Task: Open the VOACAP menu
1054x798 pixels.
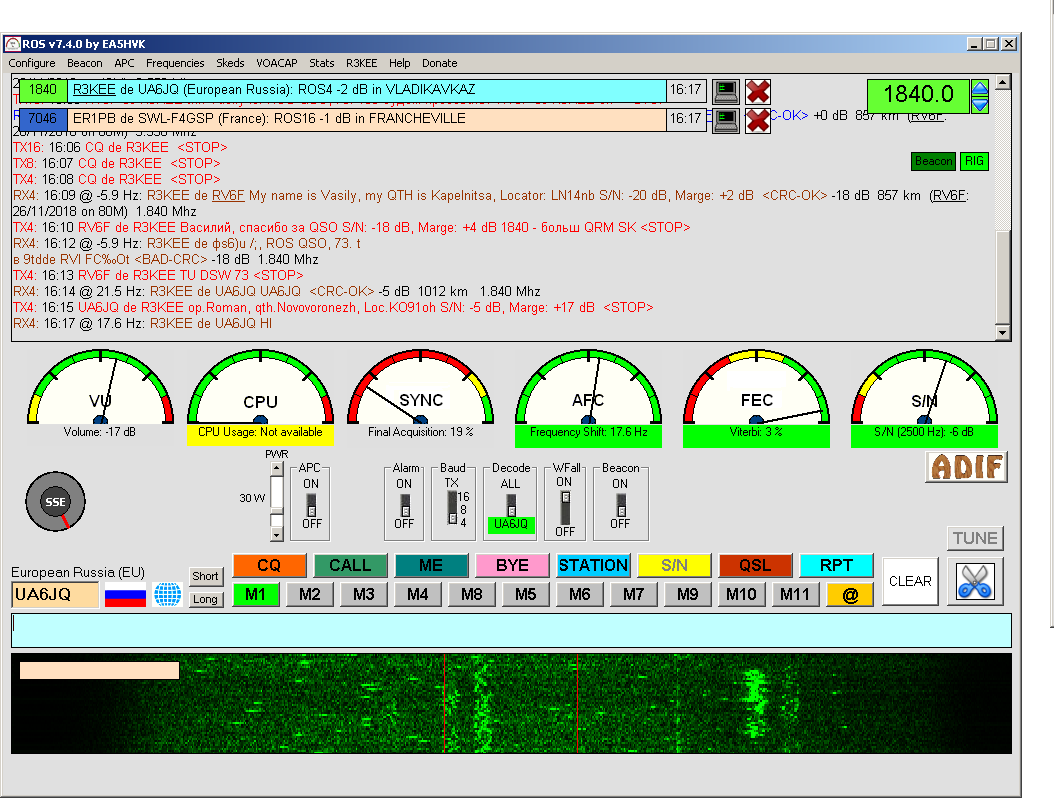Action: coord(276,63)
